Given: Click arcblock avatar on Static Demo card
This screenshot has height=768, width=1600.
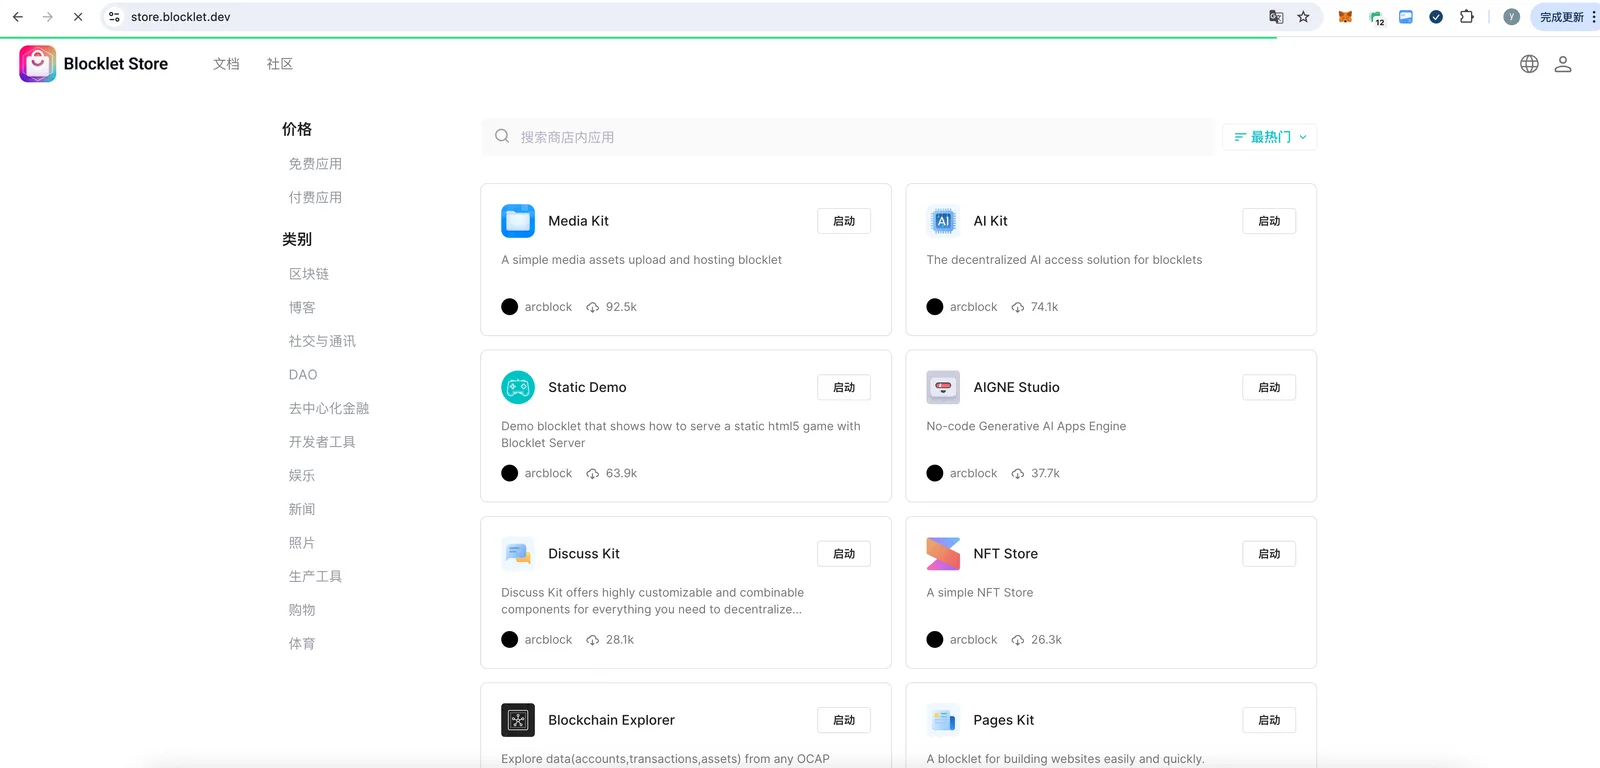Looking at the screenshot, I should point(509,473).
